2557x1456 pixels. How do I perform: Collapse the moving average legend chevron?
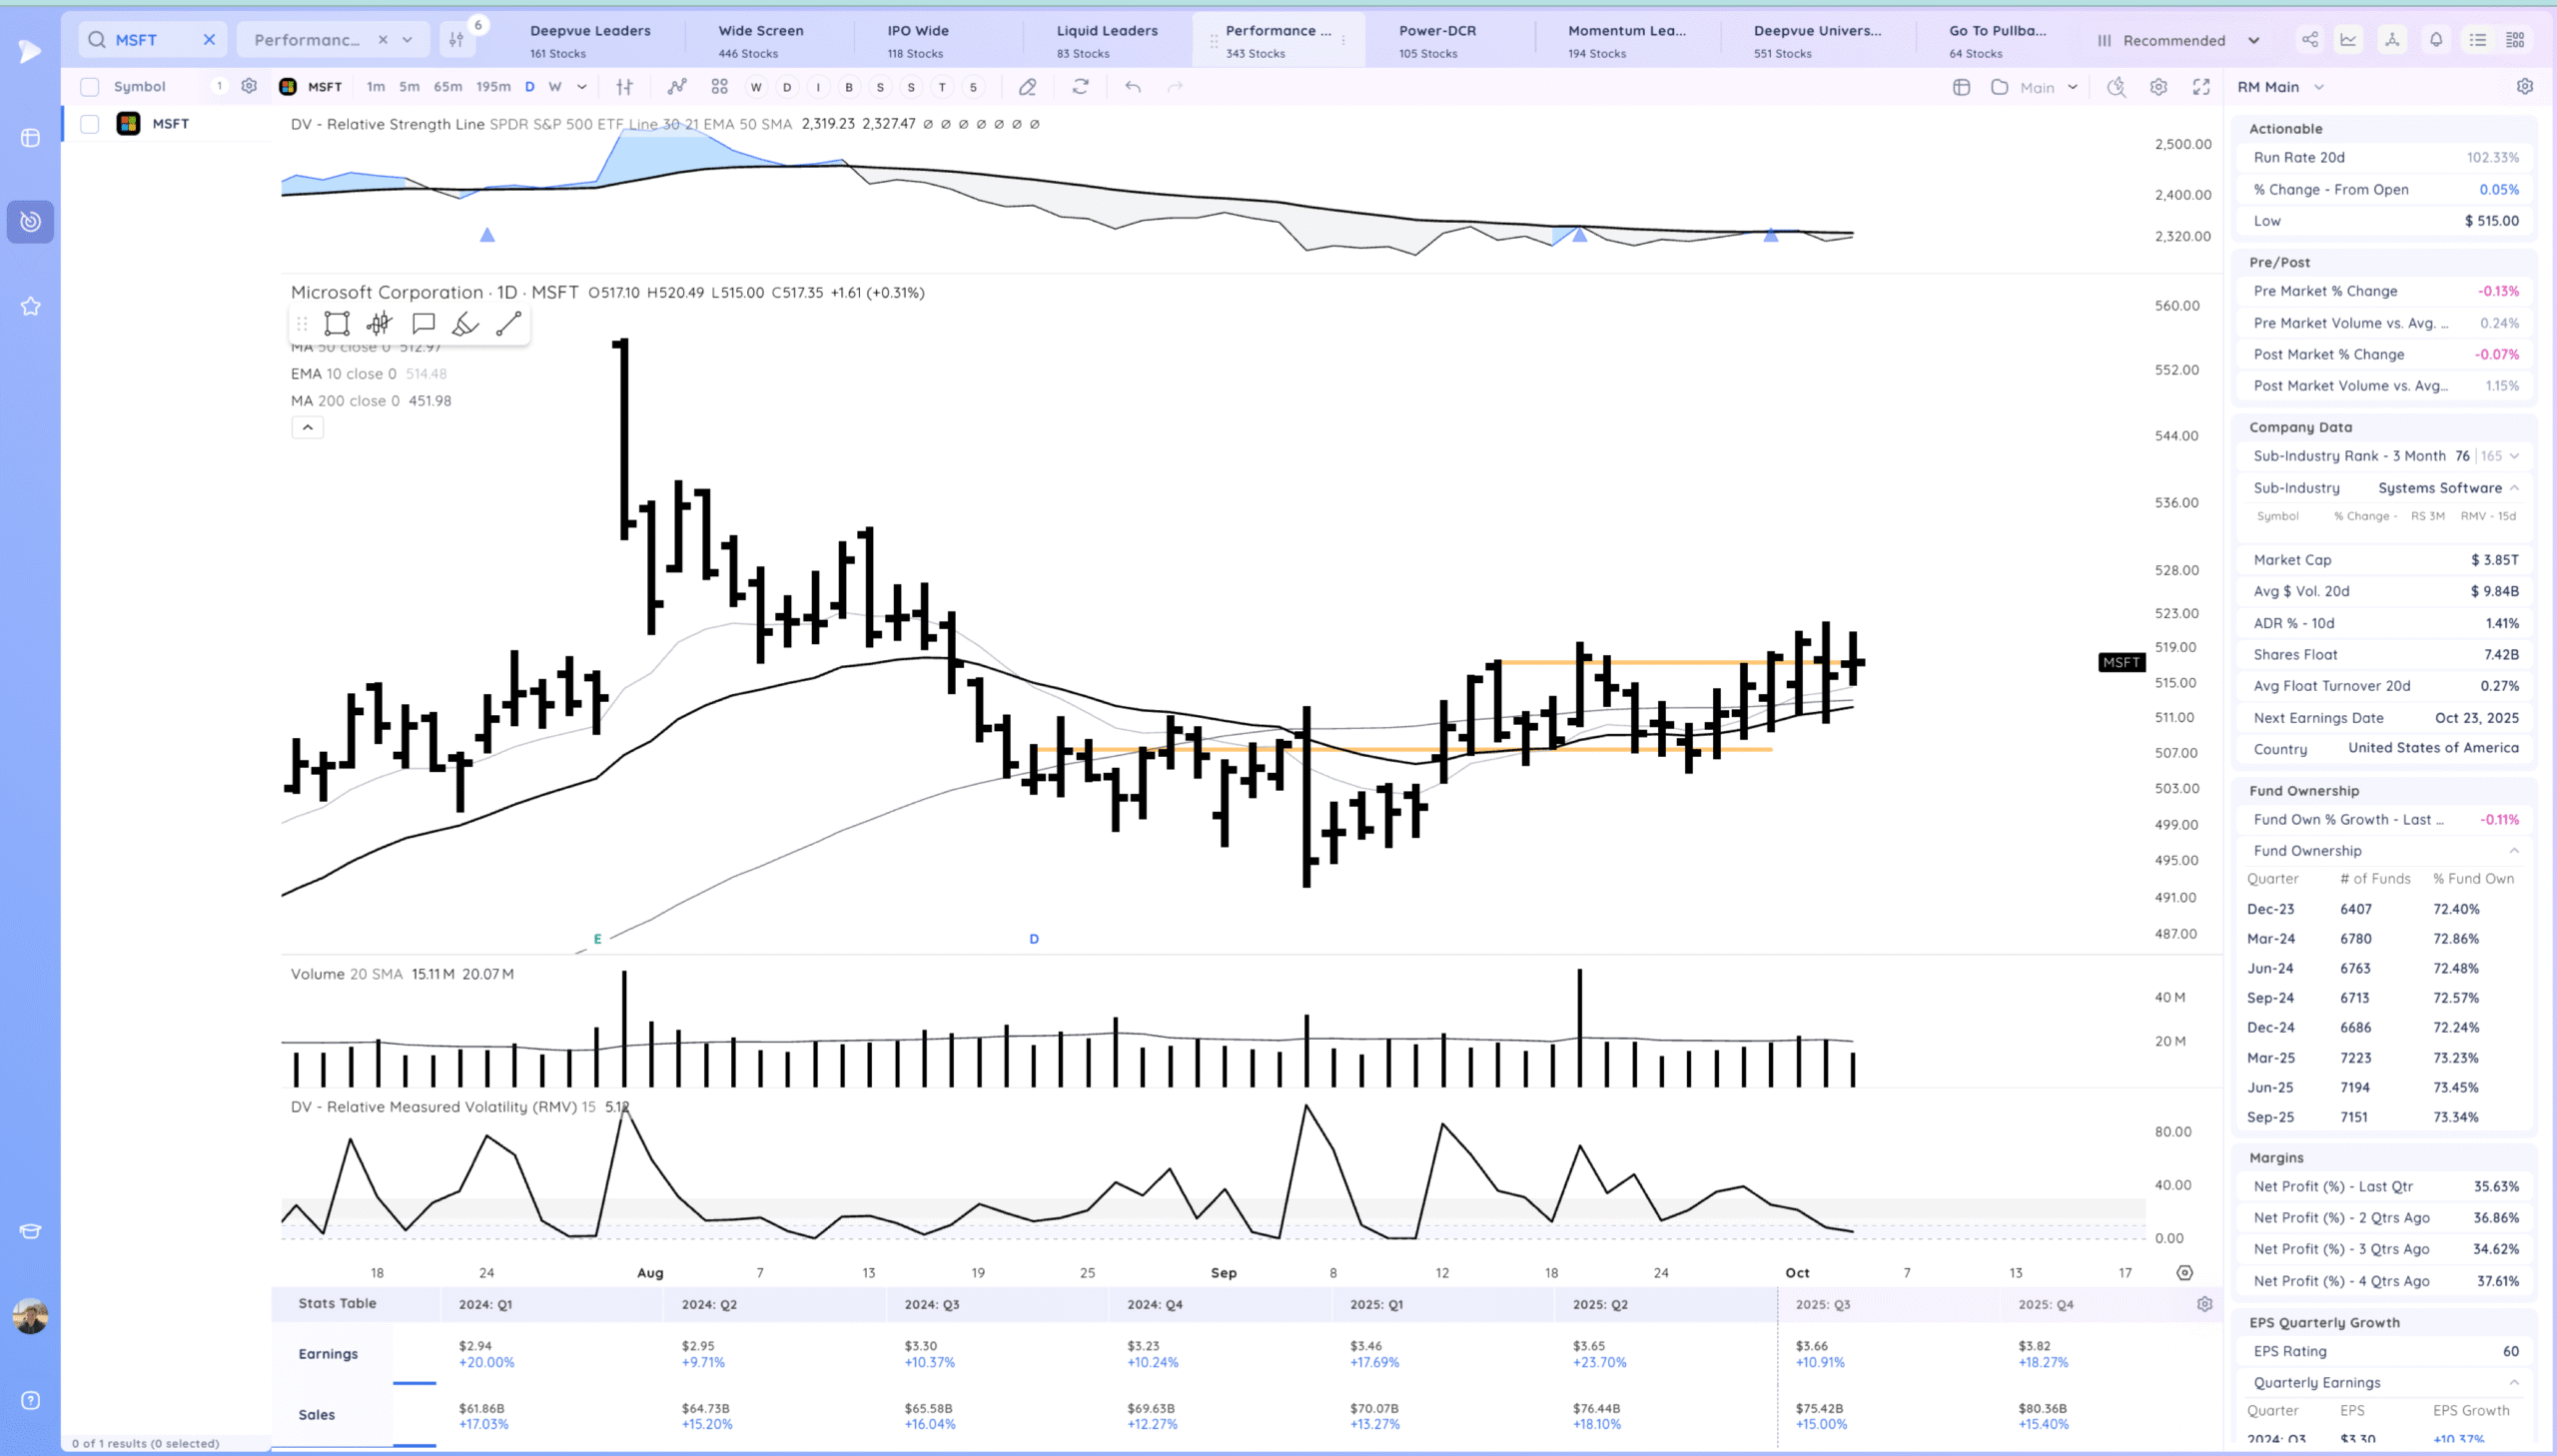pyautogui.click(x=307, y=428)
